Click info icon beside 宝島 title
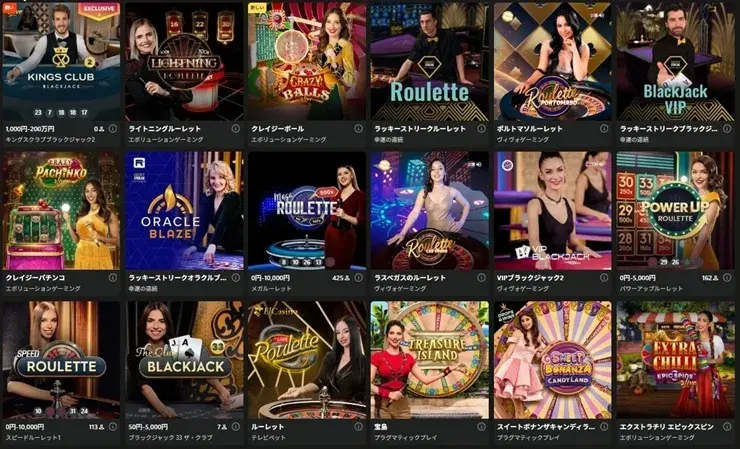Image resolution: width=740 pixels, height=449 pixels. click(x=481, y=427)
